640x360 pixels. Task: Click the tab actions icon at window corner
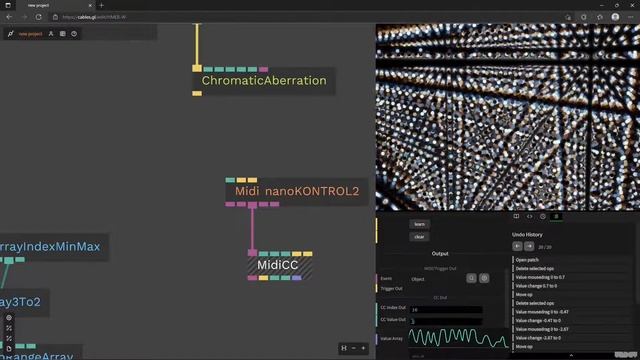[8, 5]
